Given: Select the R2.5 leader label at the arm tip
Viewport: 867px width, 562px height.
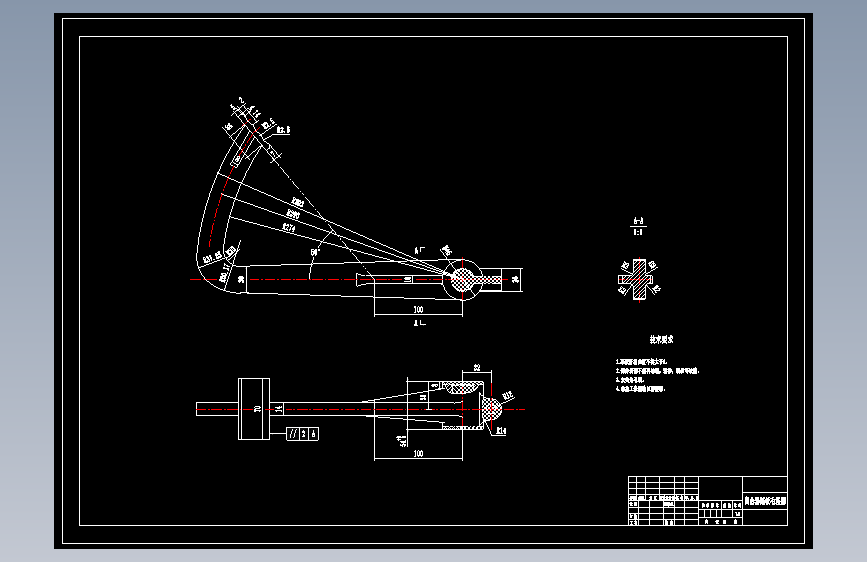Looking at the screenshot, I should click(283, 130).
